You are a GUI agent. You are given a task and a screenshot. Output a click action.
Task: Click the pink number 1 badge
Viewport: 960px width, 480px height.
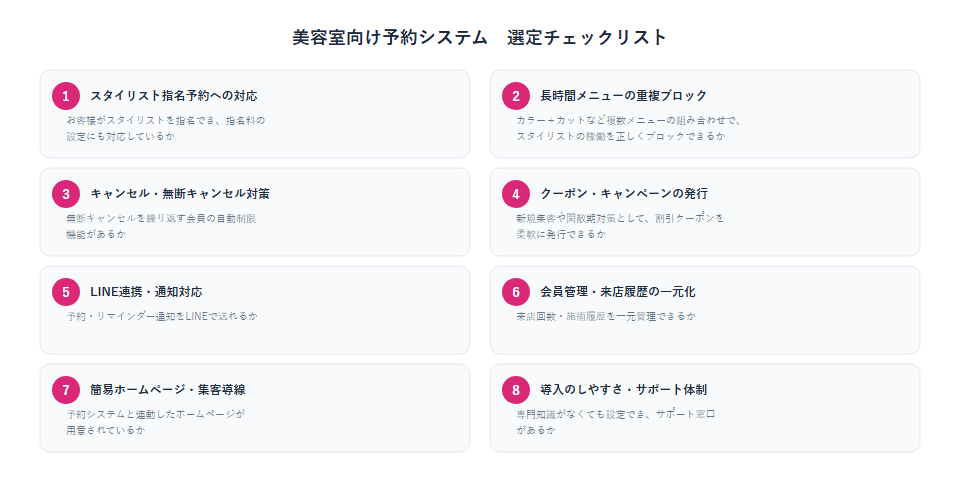pos(66,96)
